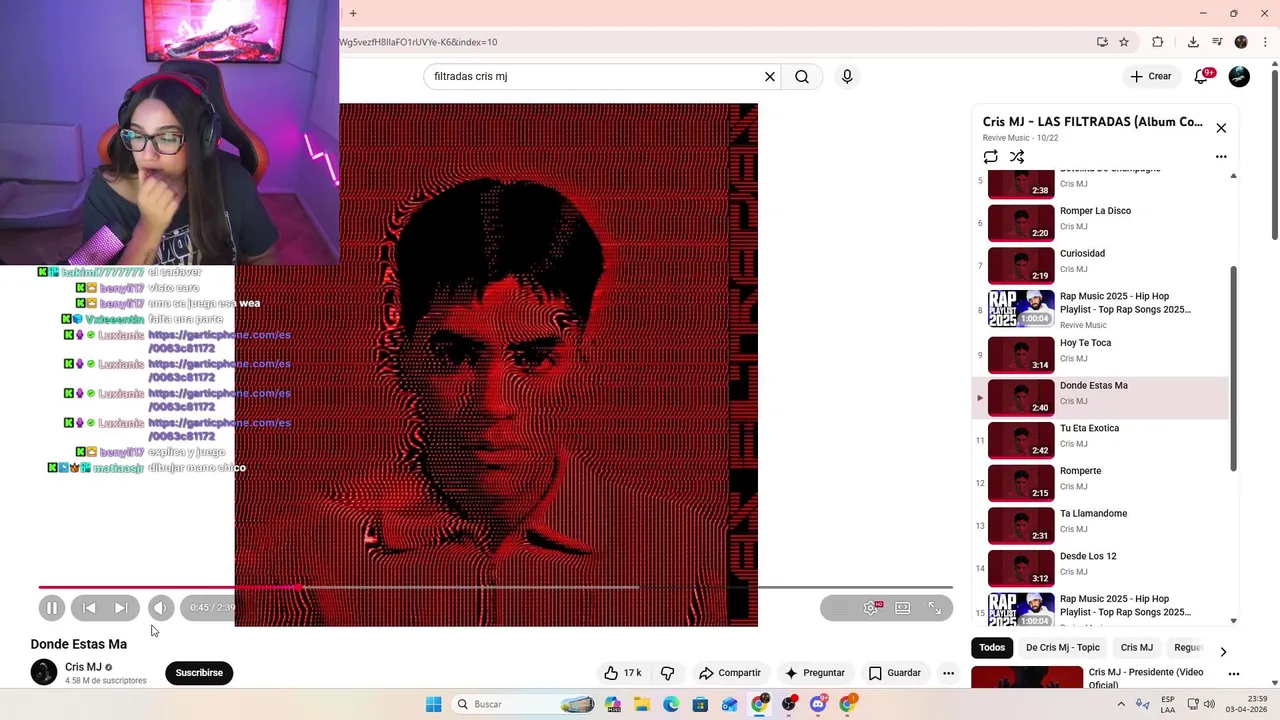Viewport: 1280px width, 720px height.
Task: Open Rap Music 2025 playlist item 8
Action: pyautogui.click(x=1100, y=310)
